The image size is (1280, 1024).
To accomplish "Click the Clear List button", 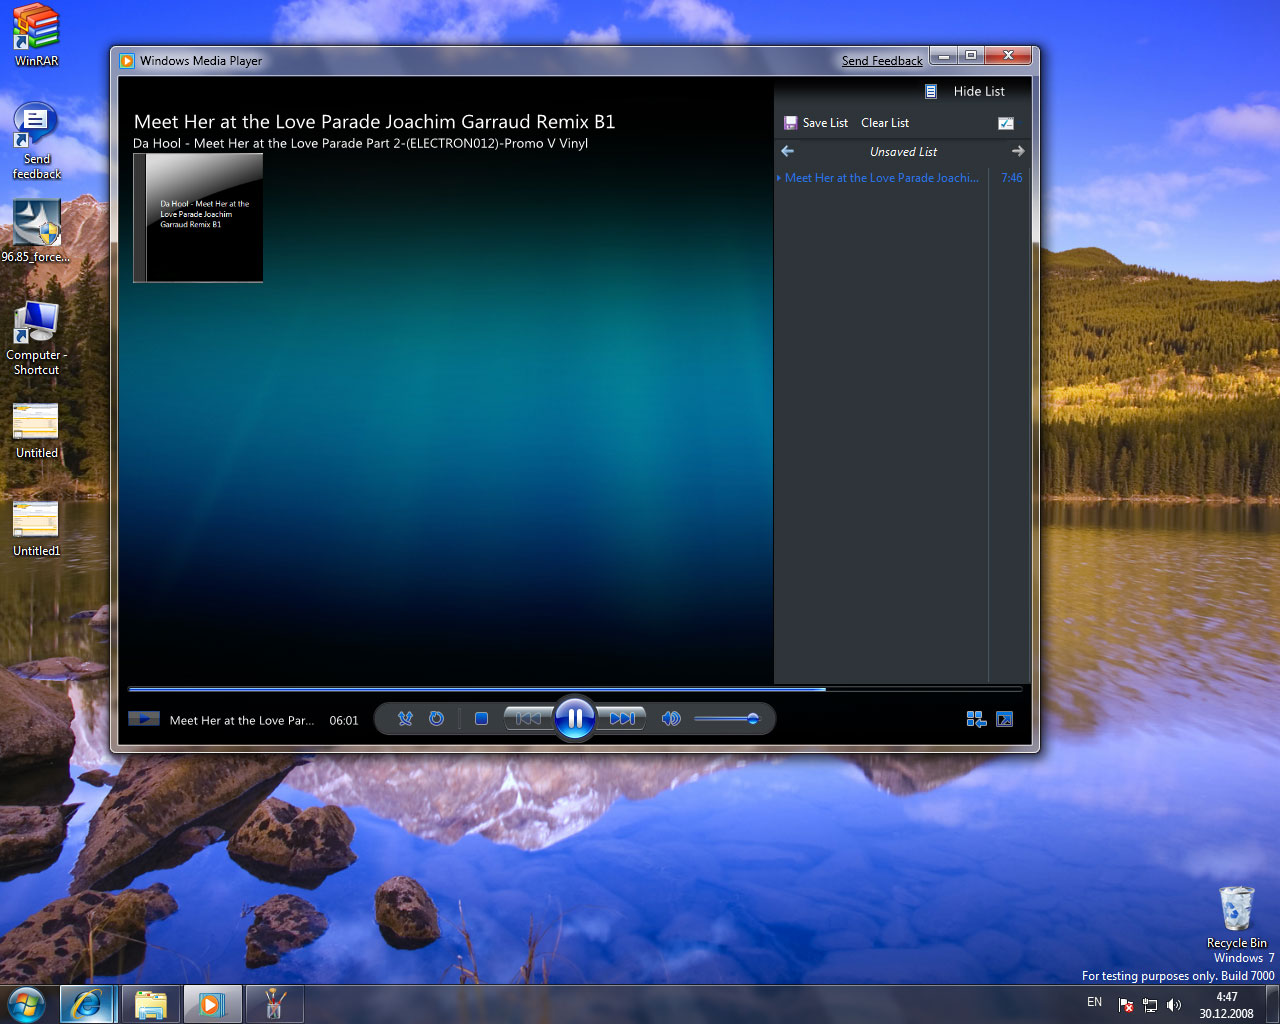I will (x=885, y=123).
